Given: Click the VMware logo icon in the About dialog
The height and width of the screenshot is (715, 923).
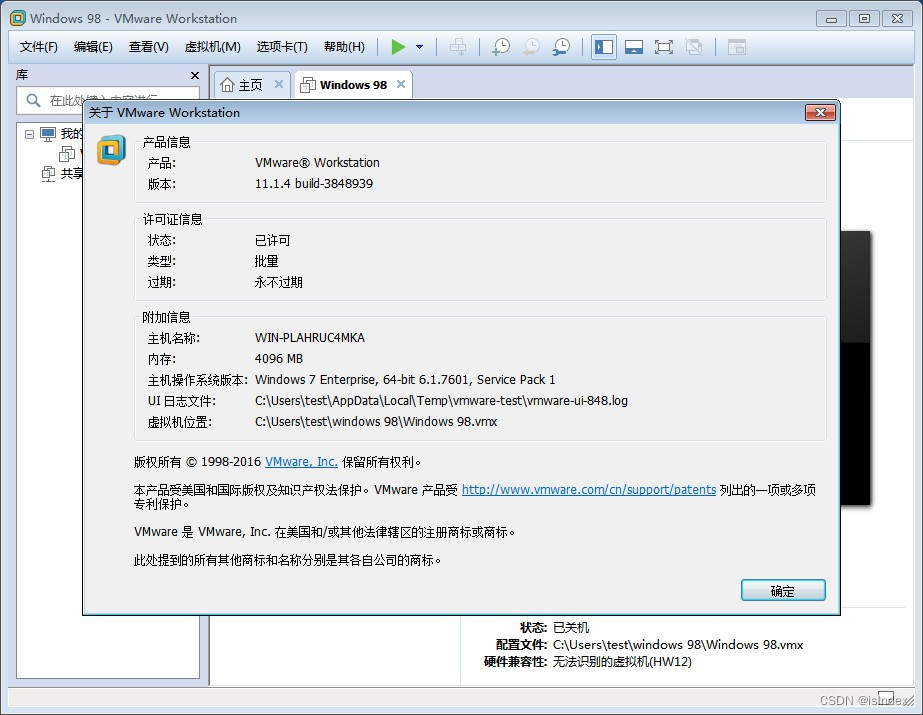Looking at the screenshot, I should [112, 150].
